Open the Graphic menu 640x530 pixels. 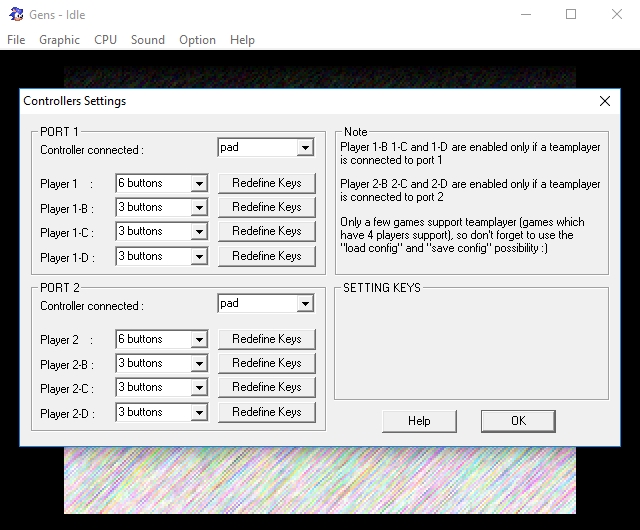[60, 40]
